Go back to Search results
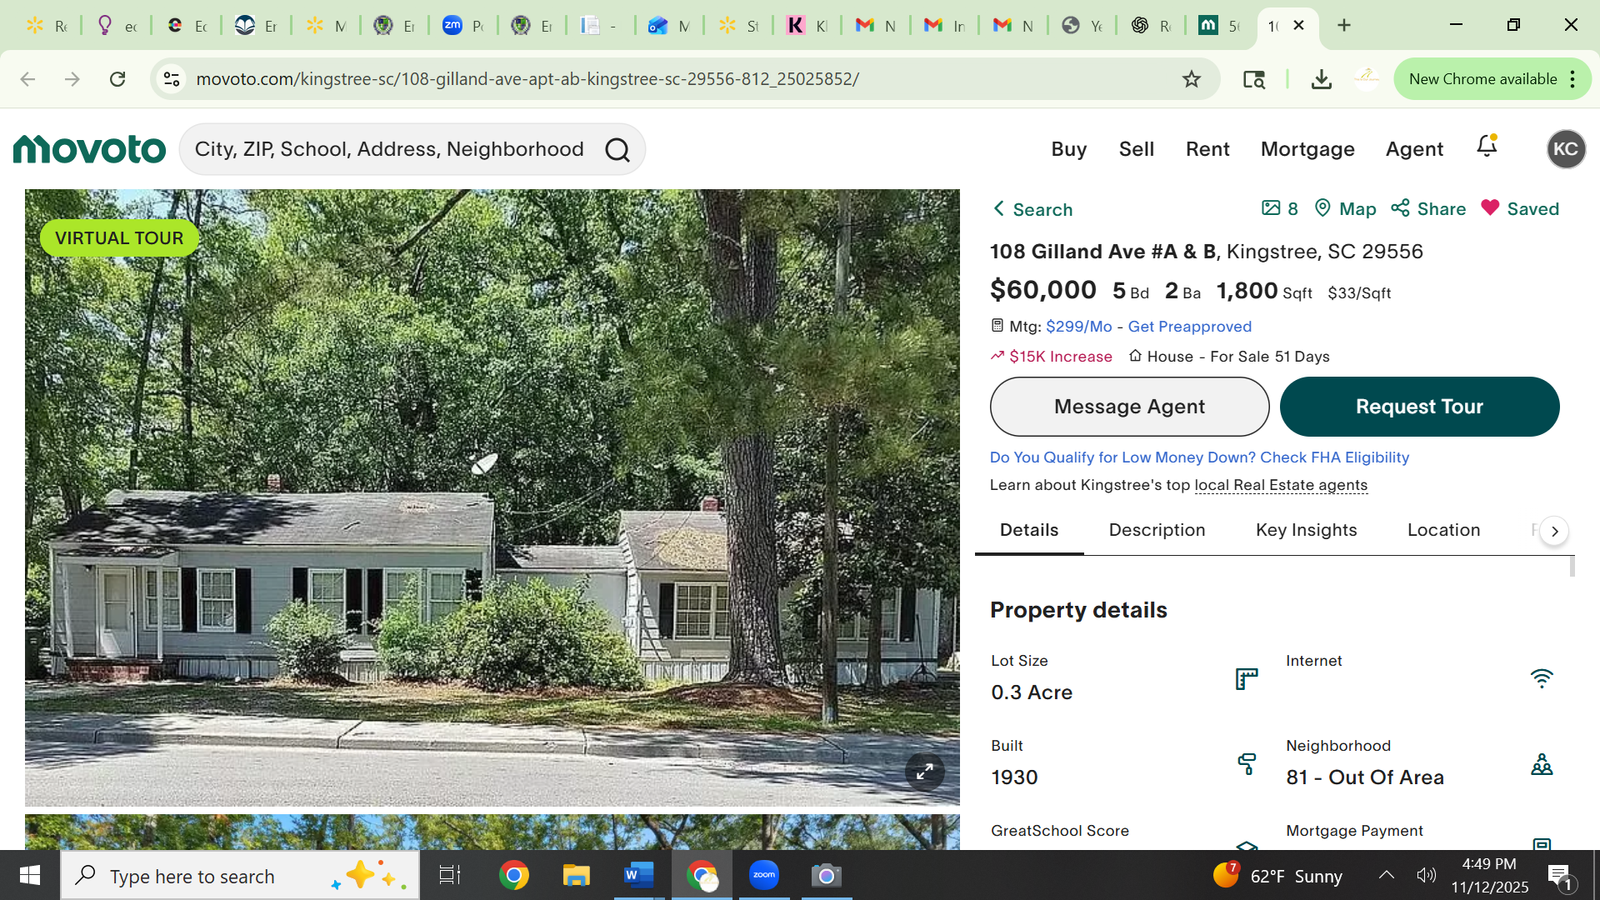1600x900 pixels. pos(1032,209)
